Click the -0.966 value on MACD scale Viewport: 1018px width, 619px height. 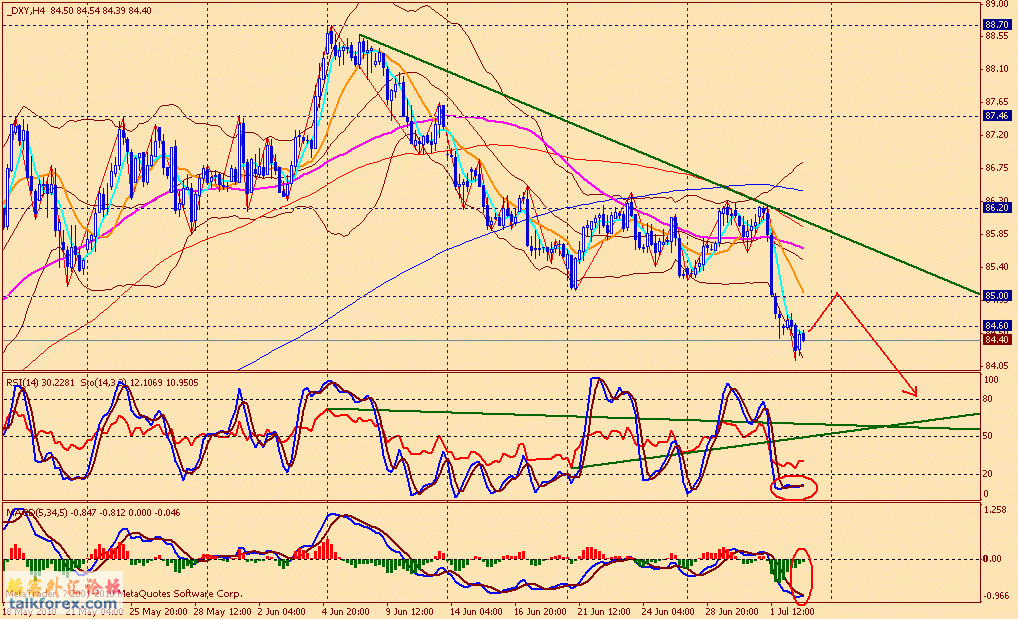pyautogui.click(x=995, y=595)
